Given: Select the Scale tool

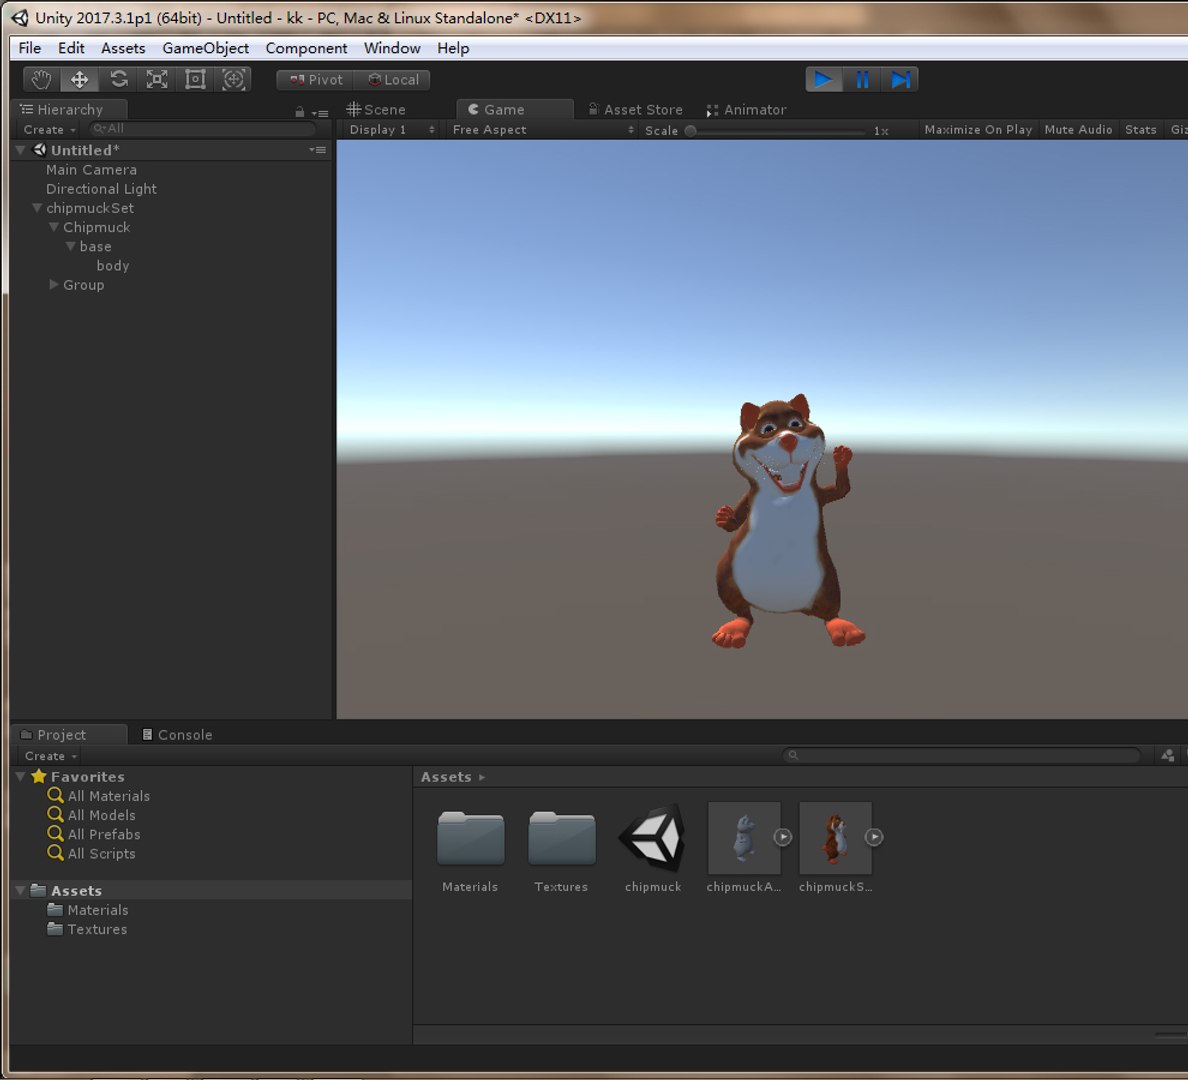Looking at the screenshot, I should point(157,80).
